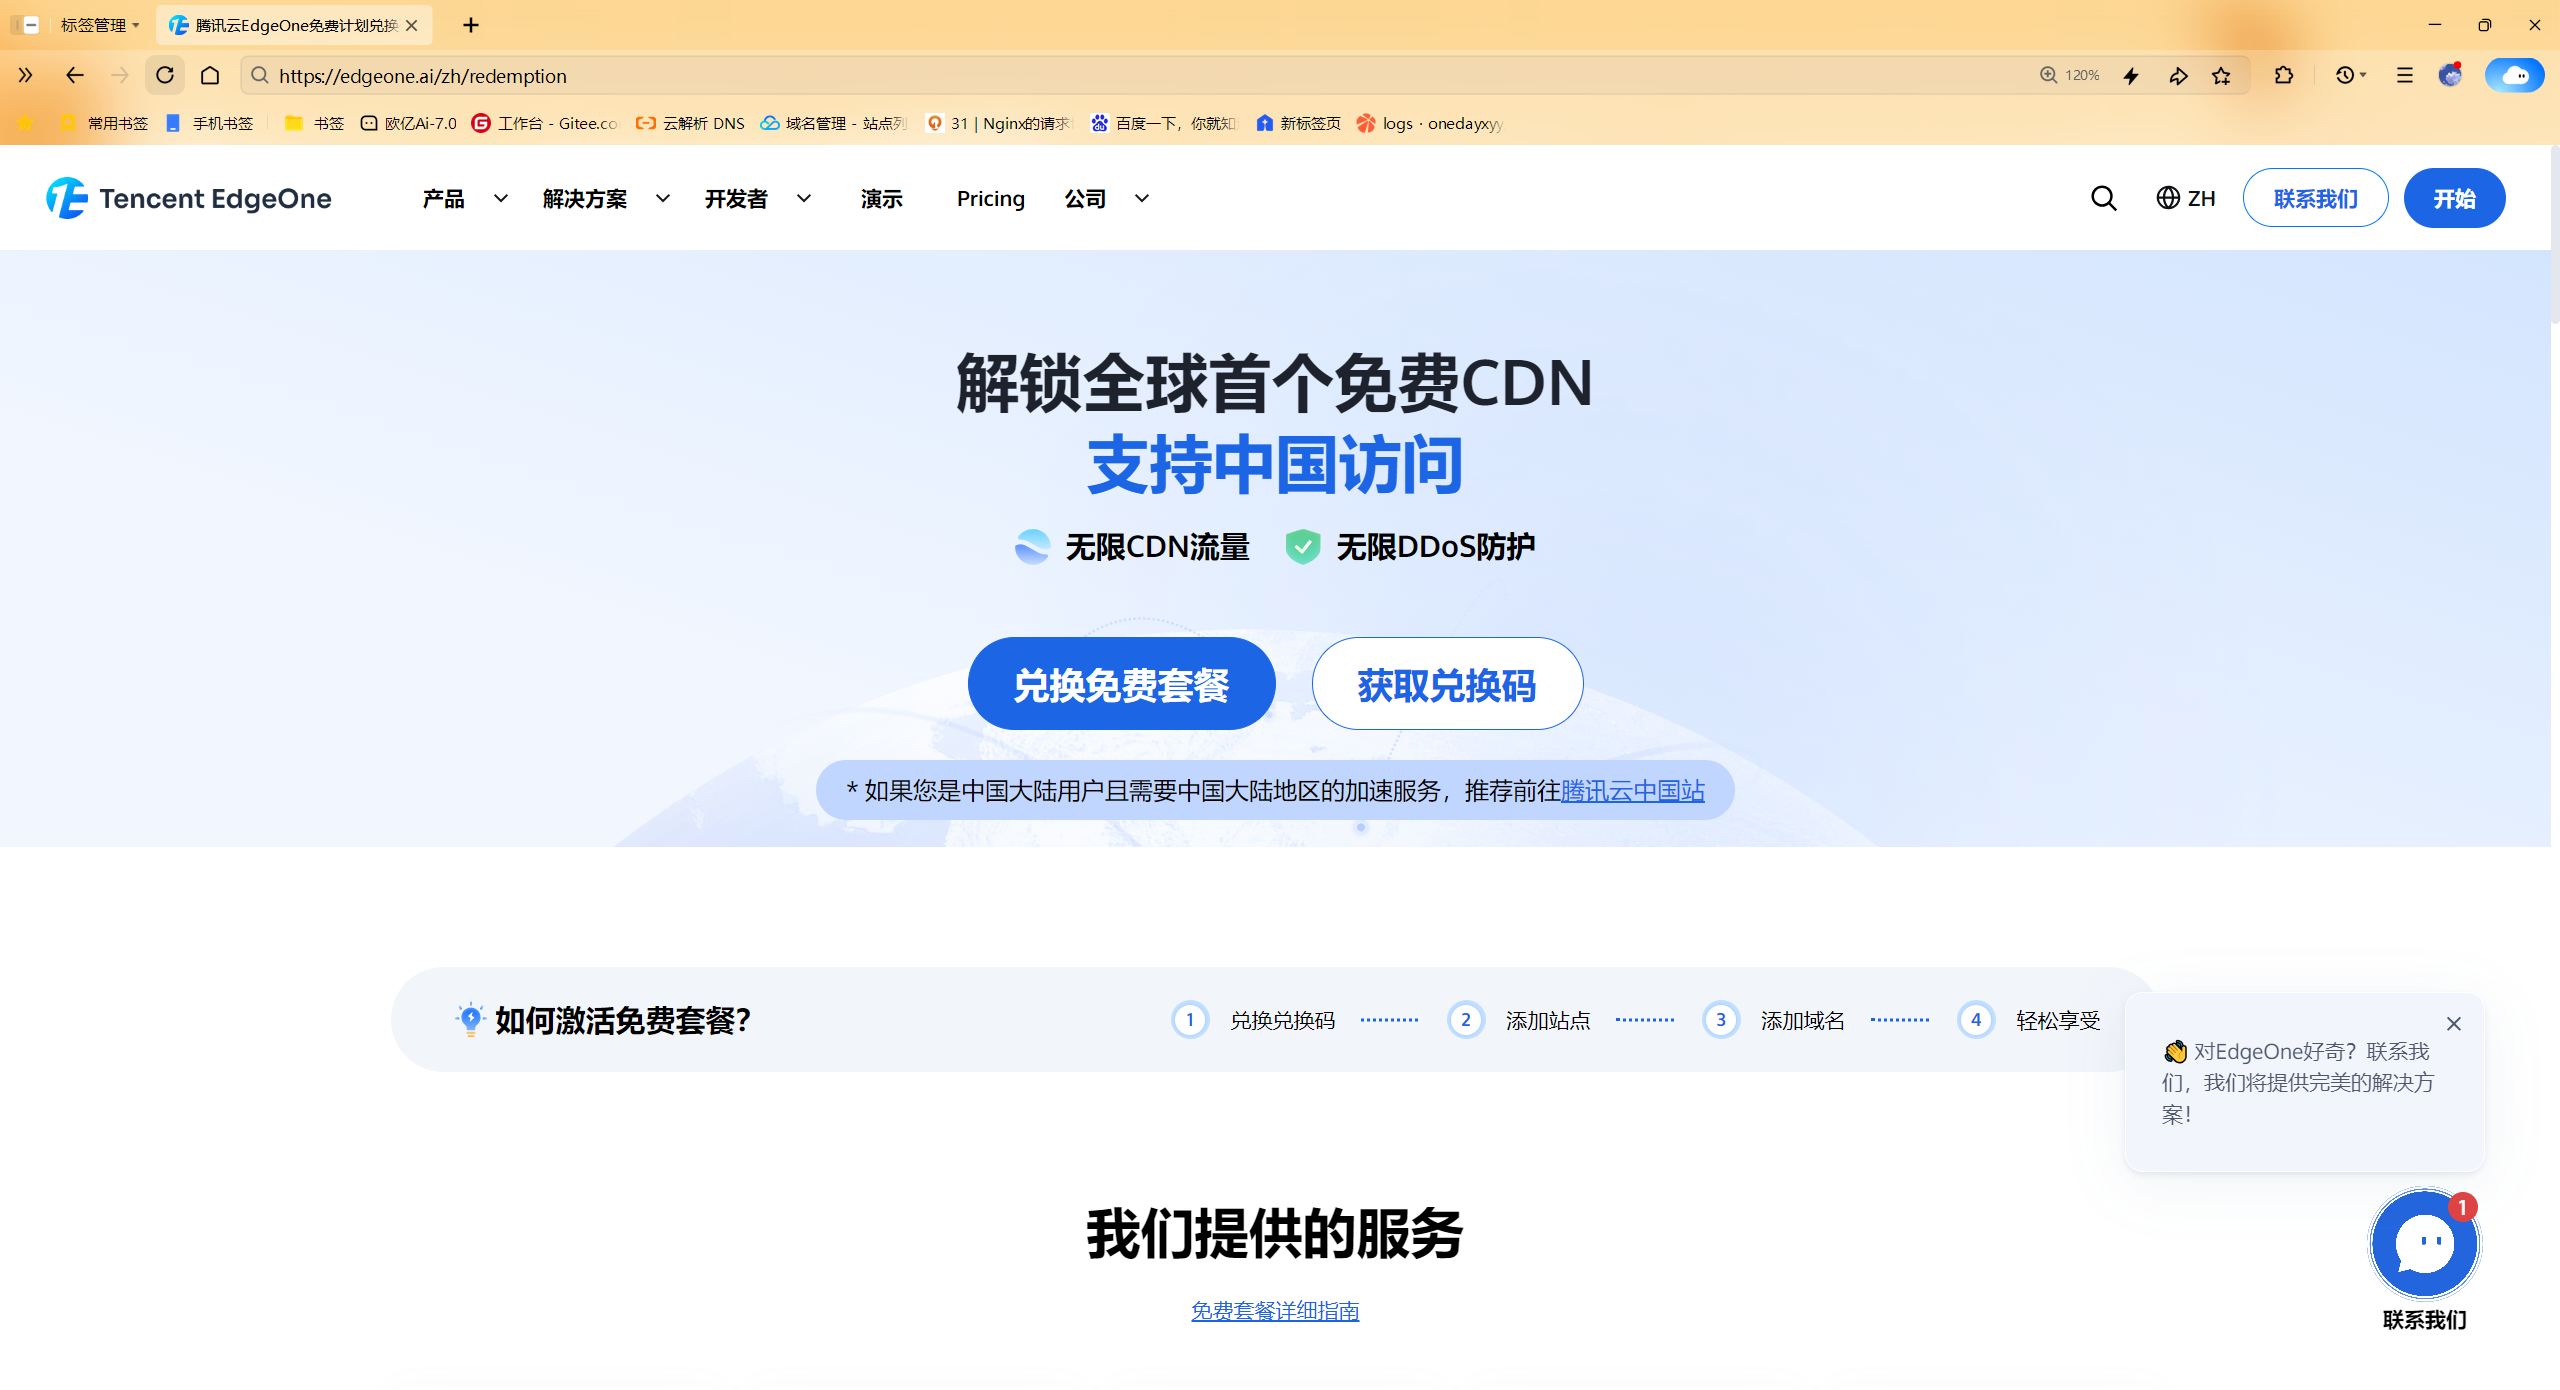The width and height of the screenshot is (2560, 1390).
Task: Open the 书签 bookmark folder
Action: pos(314,123)
